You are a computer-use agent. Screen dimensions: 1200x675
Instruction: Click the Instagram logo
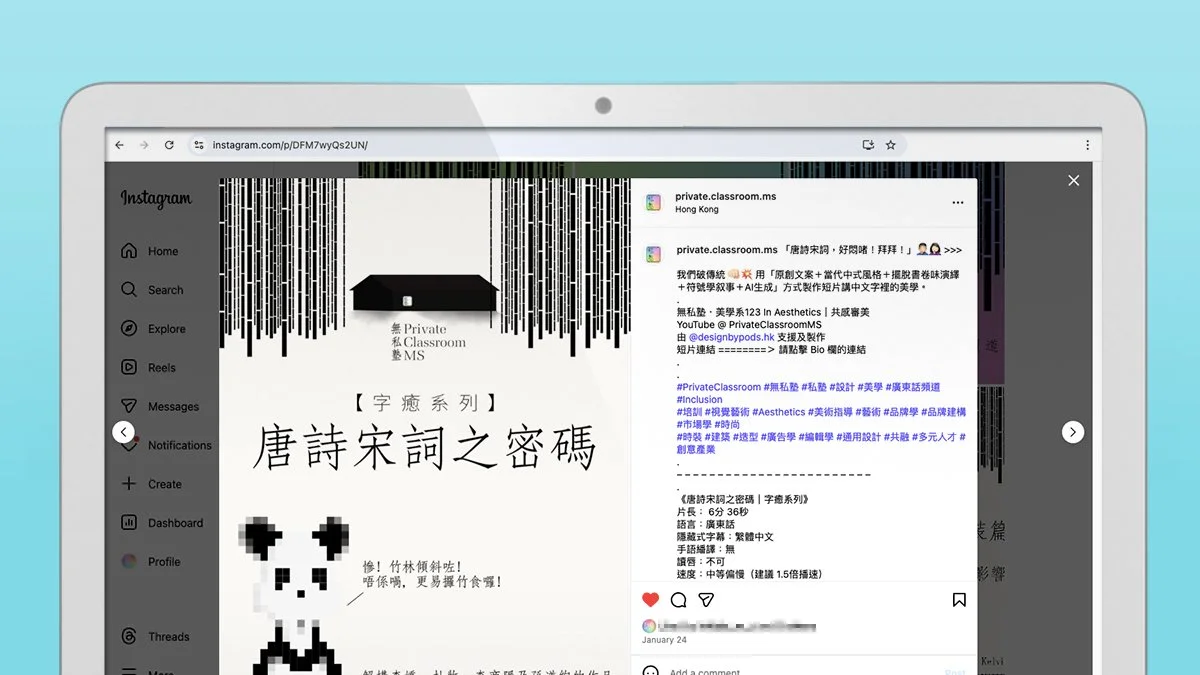point(155,199)
